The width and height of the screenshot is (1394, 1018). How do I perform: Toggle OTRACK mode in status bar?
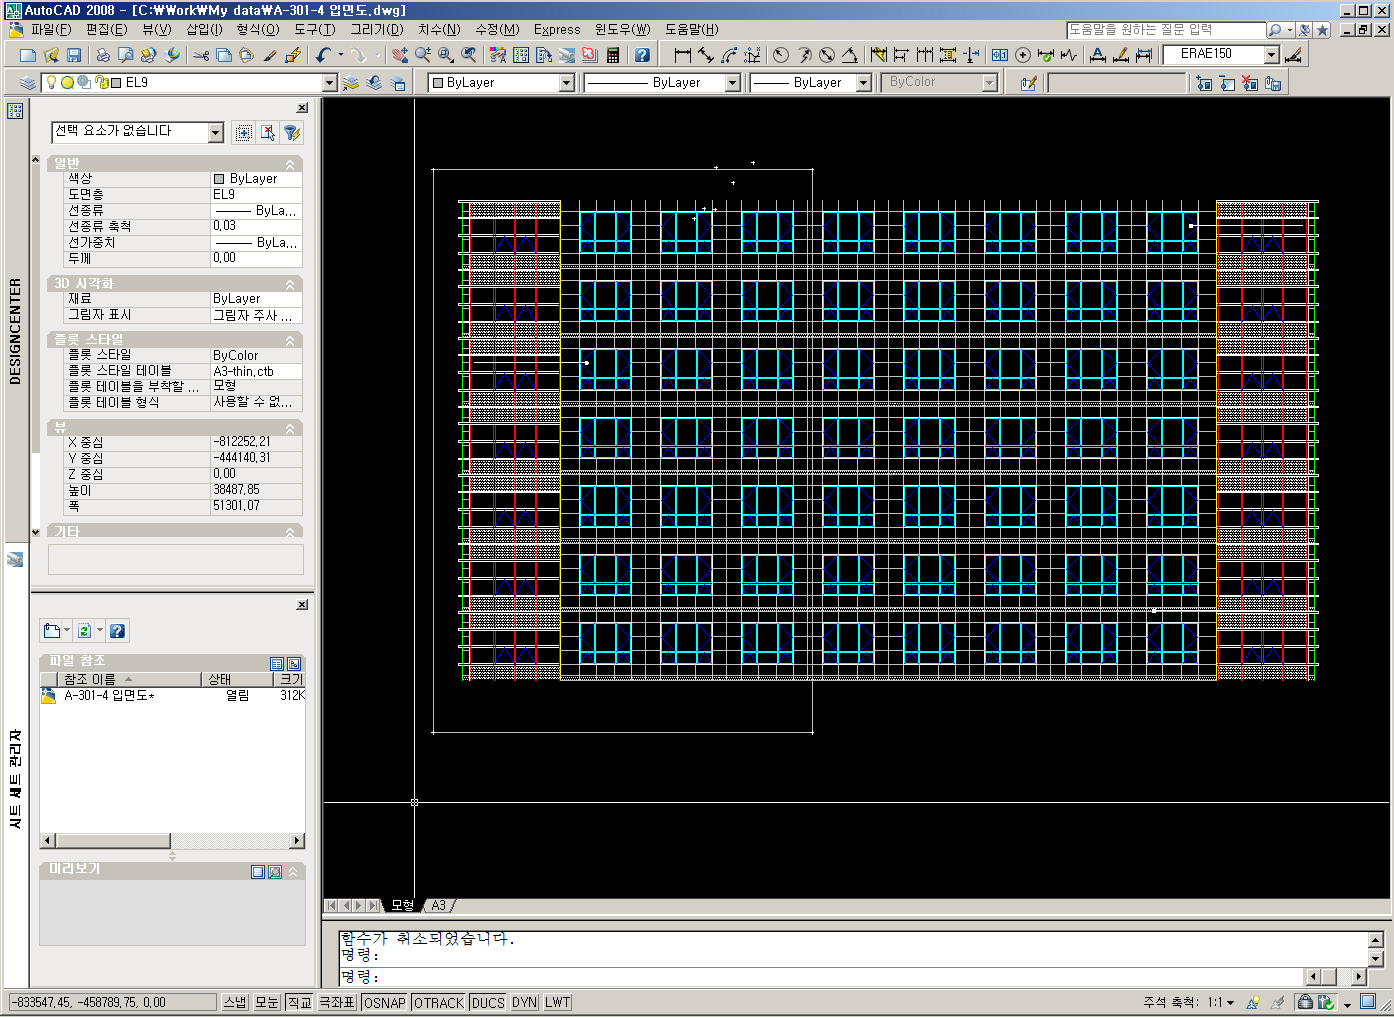pos(438,1002)
